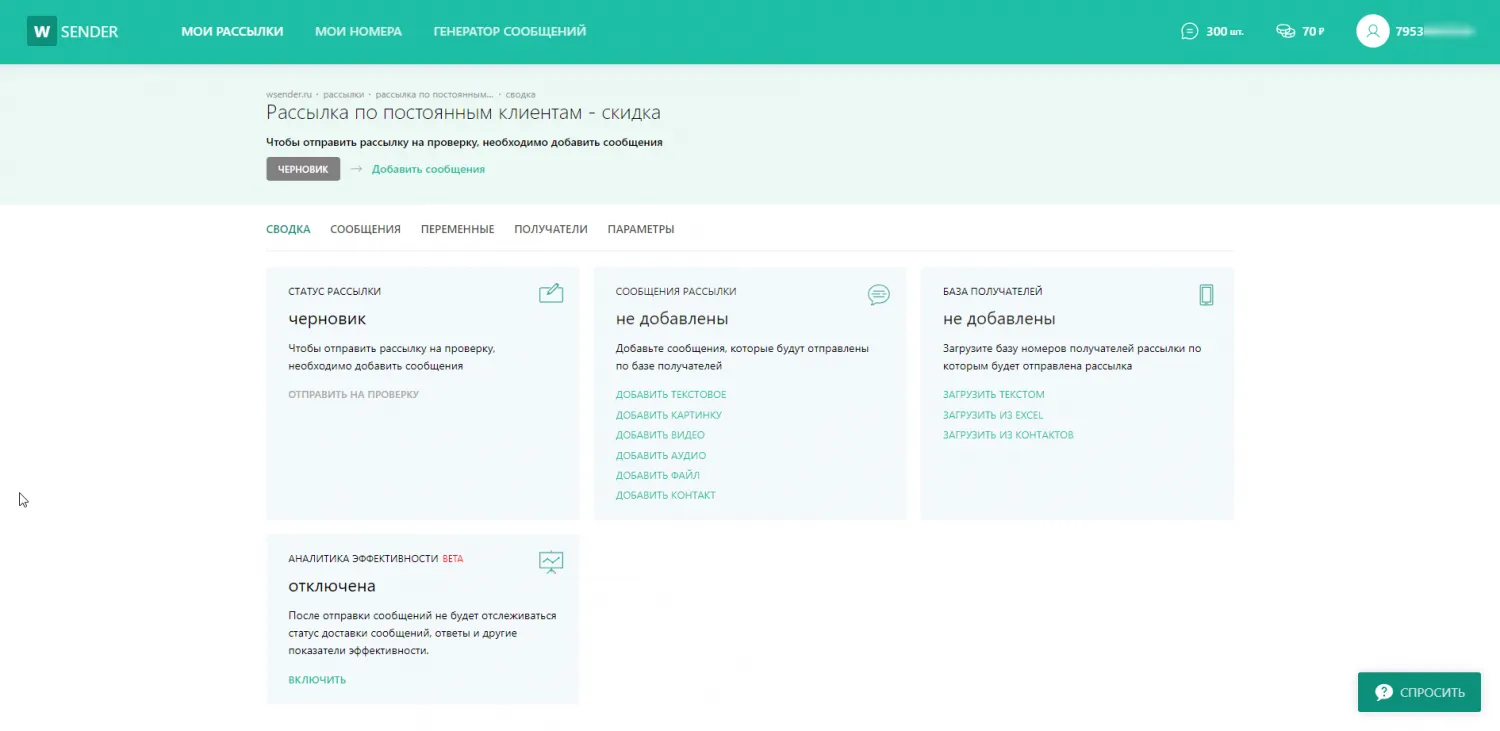
Task: Click ЗАГРУЗИТЬ ИЗ EXCEL link
Action: point(992,415)
